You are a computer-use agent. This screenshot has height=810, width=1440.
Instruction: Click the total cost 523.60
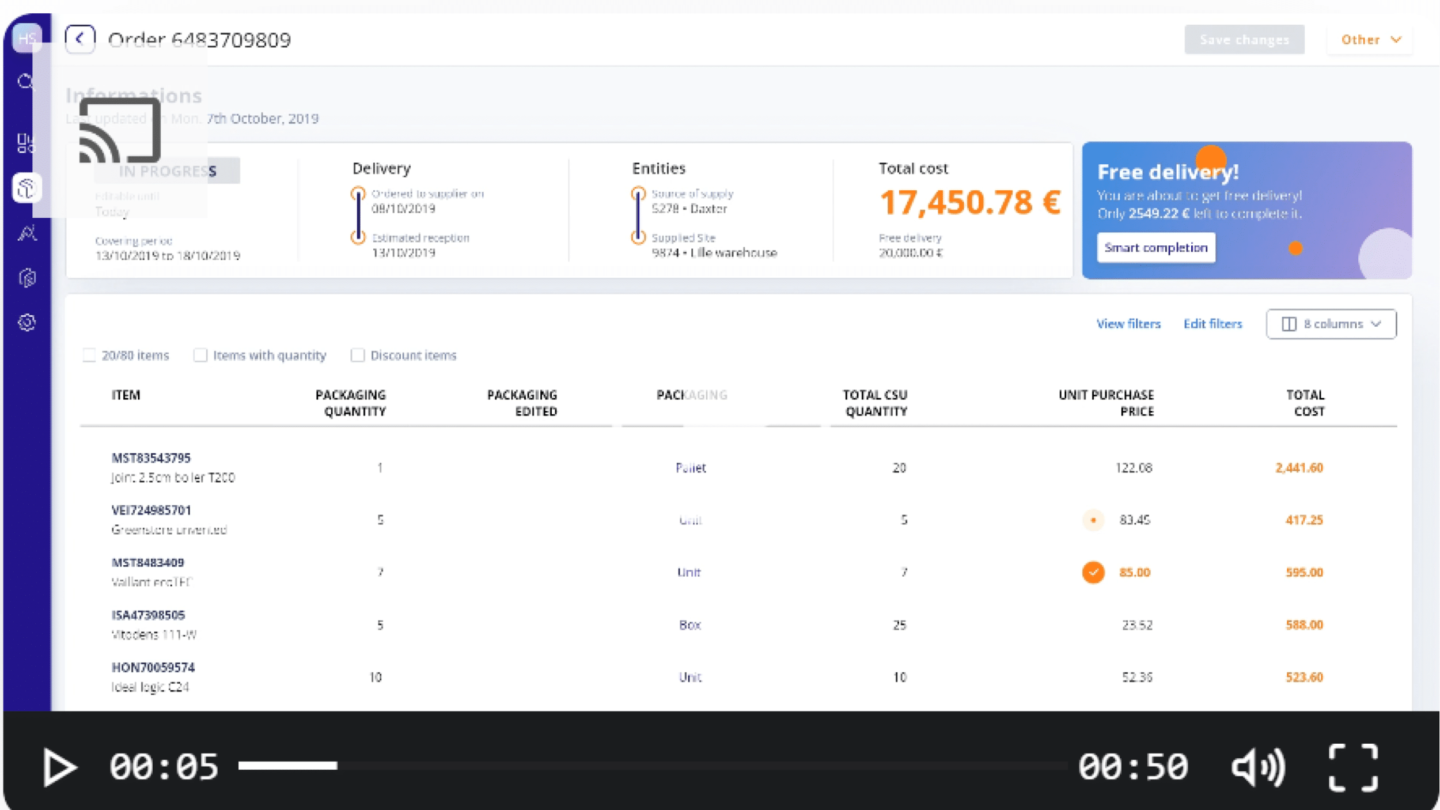coord(1304,677)
